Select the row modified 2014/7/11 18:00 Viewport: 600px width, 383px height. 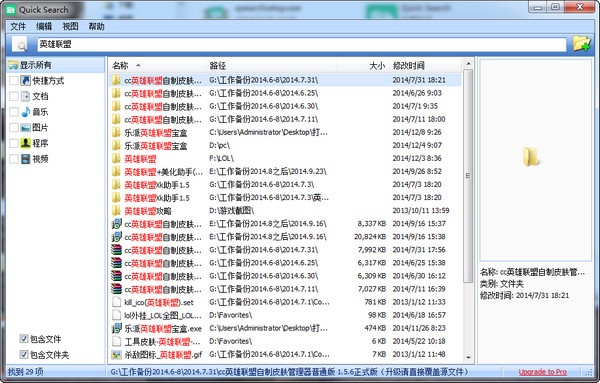[x=285, y=119]
